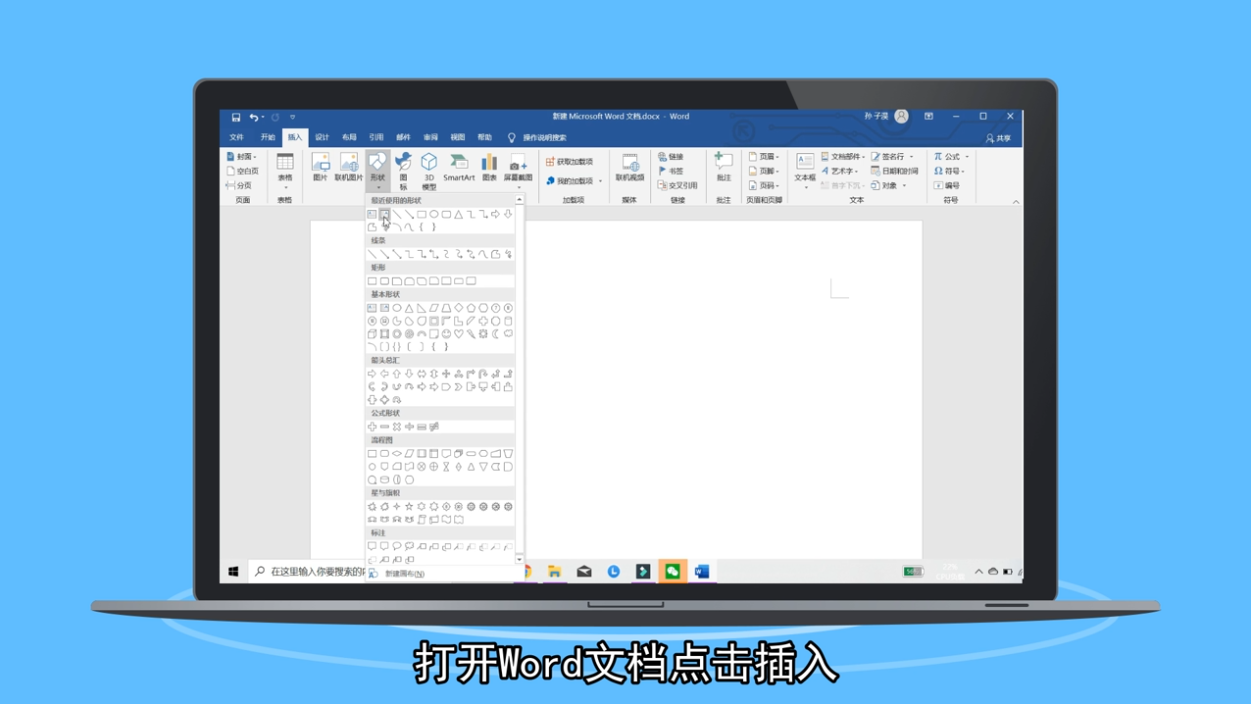Expand the 艺术字 WordArt dropdown

pos(840,171)
